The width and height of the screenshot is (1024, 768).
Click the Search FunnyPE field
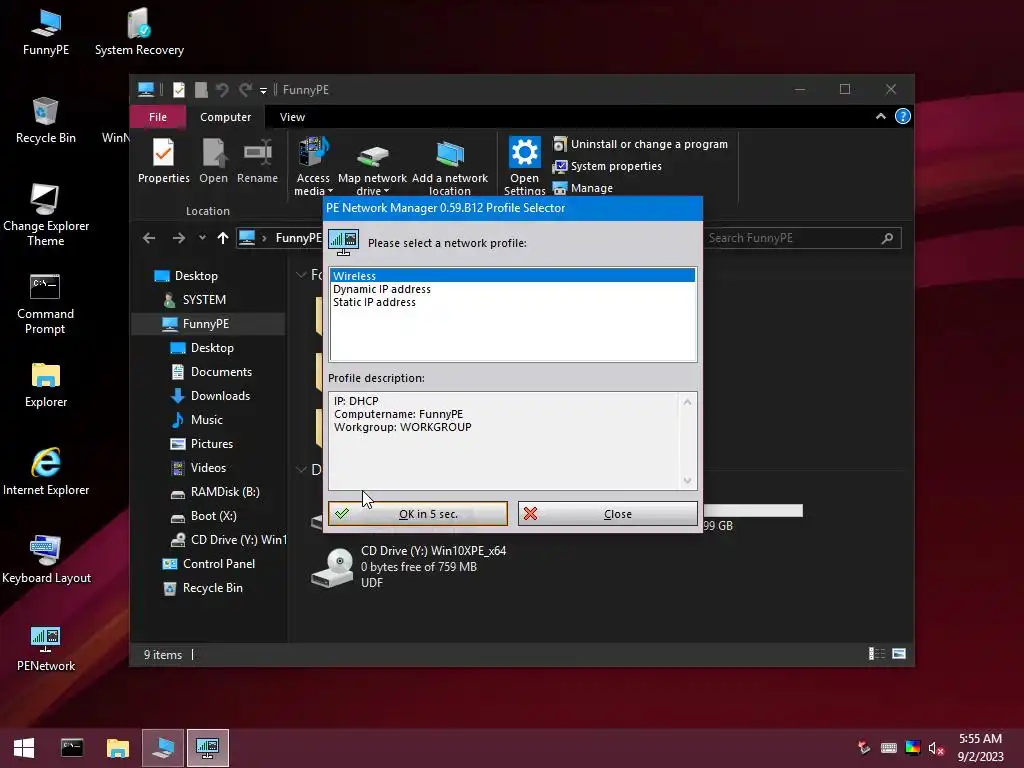(x=802, y=238)
